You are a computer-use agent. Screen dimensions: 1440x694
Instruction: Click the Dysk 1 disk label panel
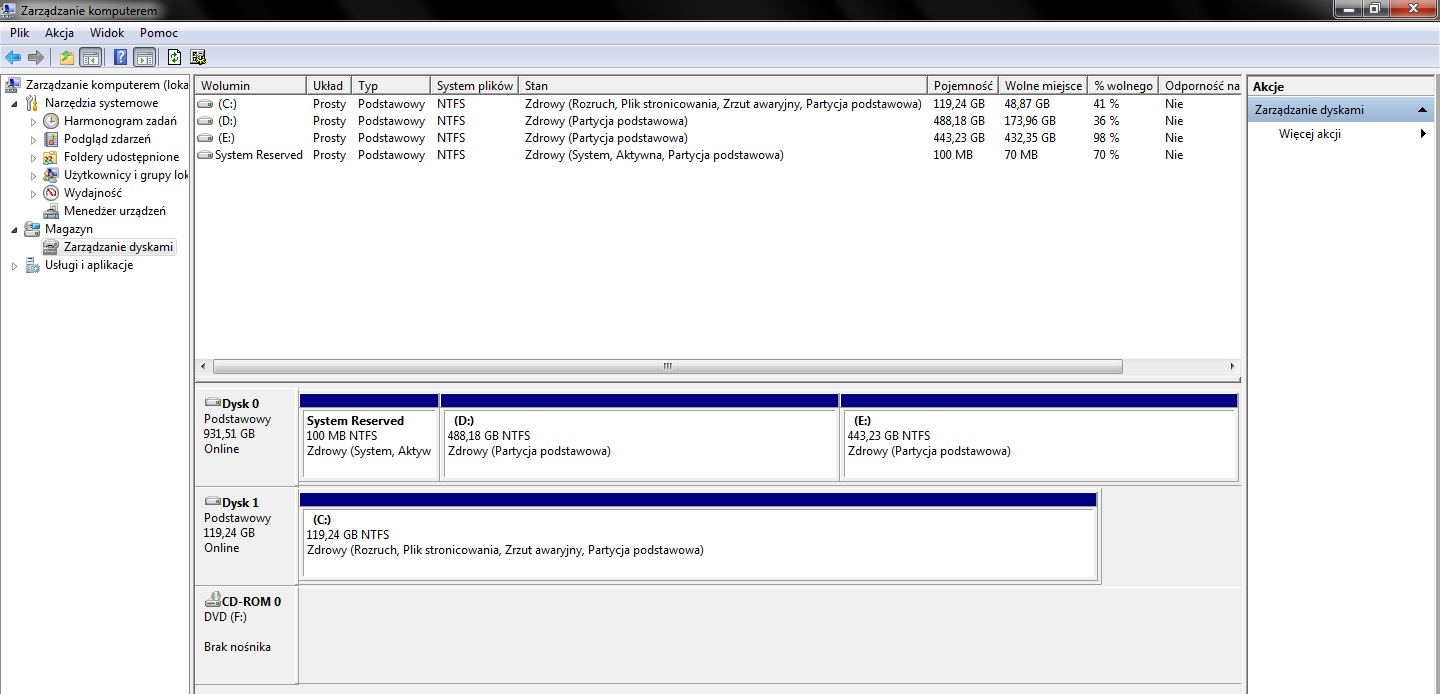(x=246, y=535)
